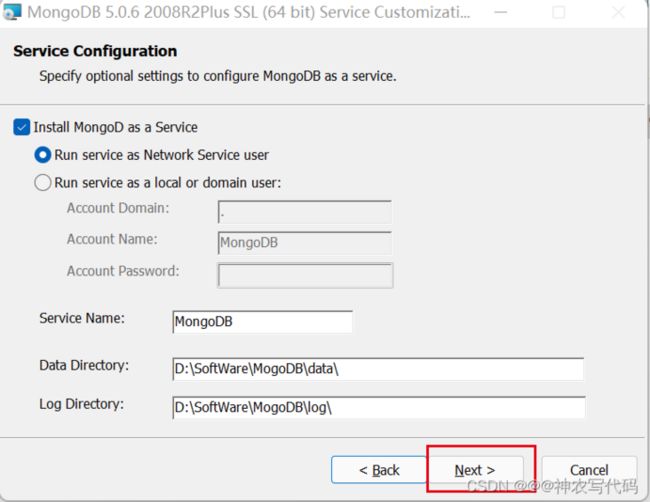Focus the Account Name field containing MongoDB
The image size is (650, 502).
pyautogui.click(x=305, y=243)
